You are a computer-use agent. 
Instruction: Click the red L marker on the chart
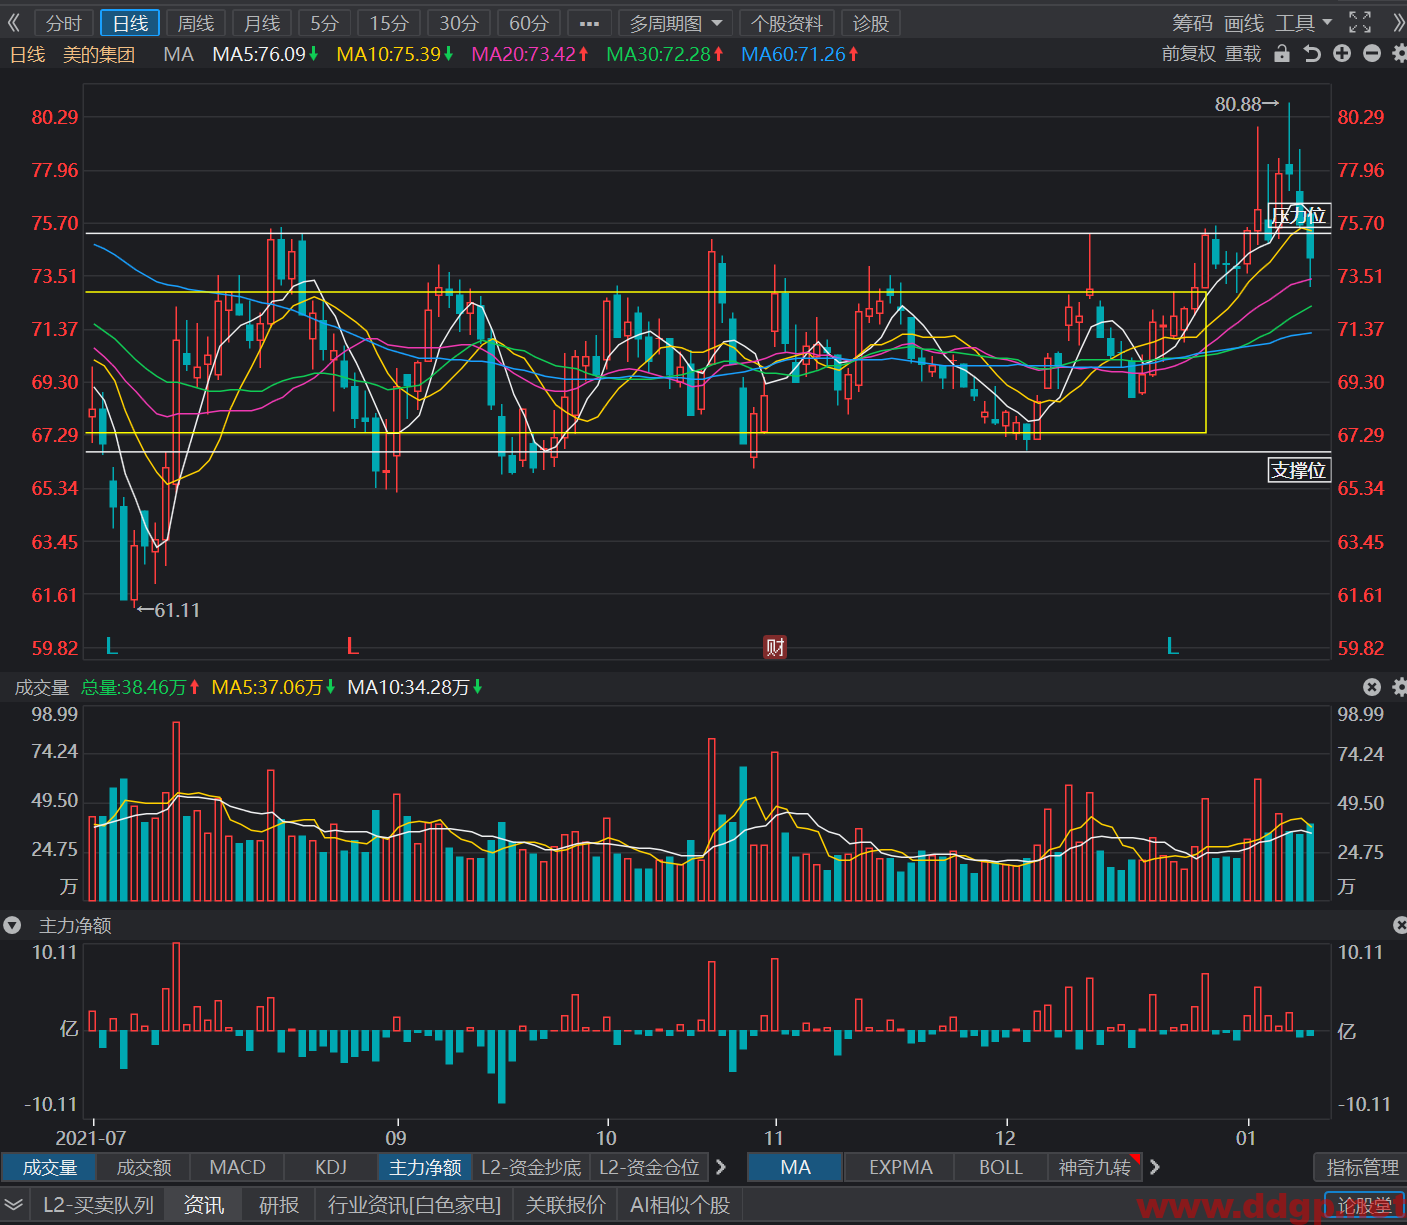coord(352,646)
